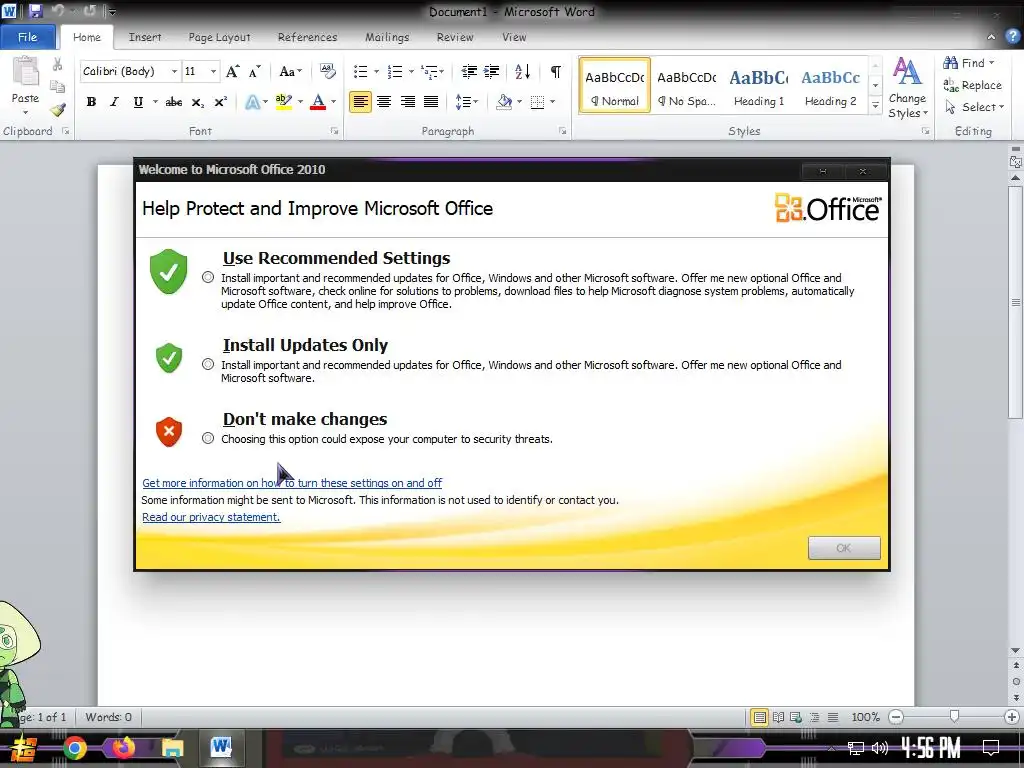Align text left

tap(360, 102)
